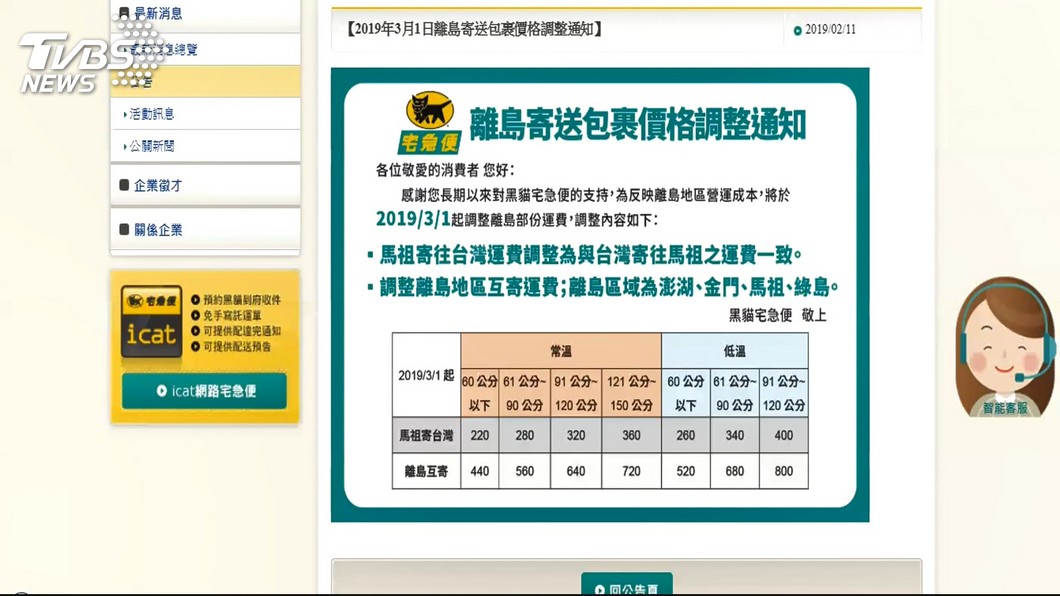This screenshot has height=596, width=1060.
Task: Open the 企業徵才 sidebar section
Action: click(x=206, y=185)
